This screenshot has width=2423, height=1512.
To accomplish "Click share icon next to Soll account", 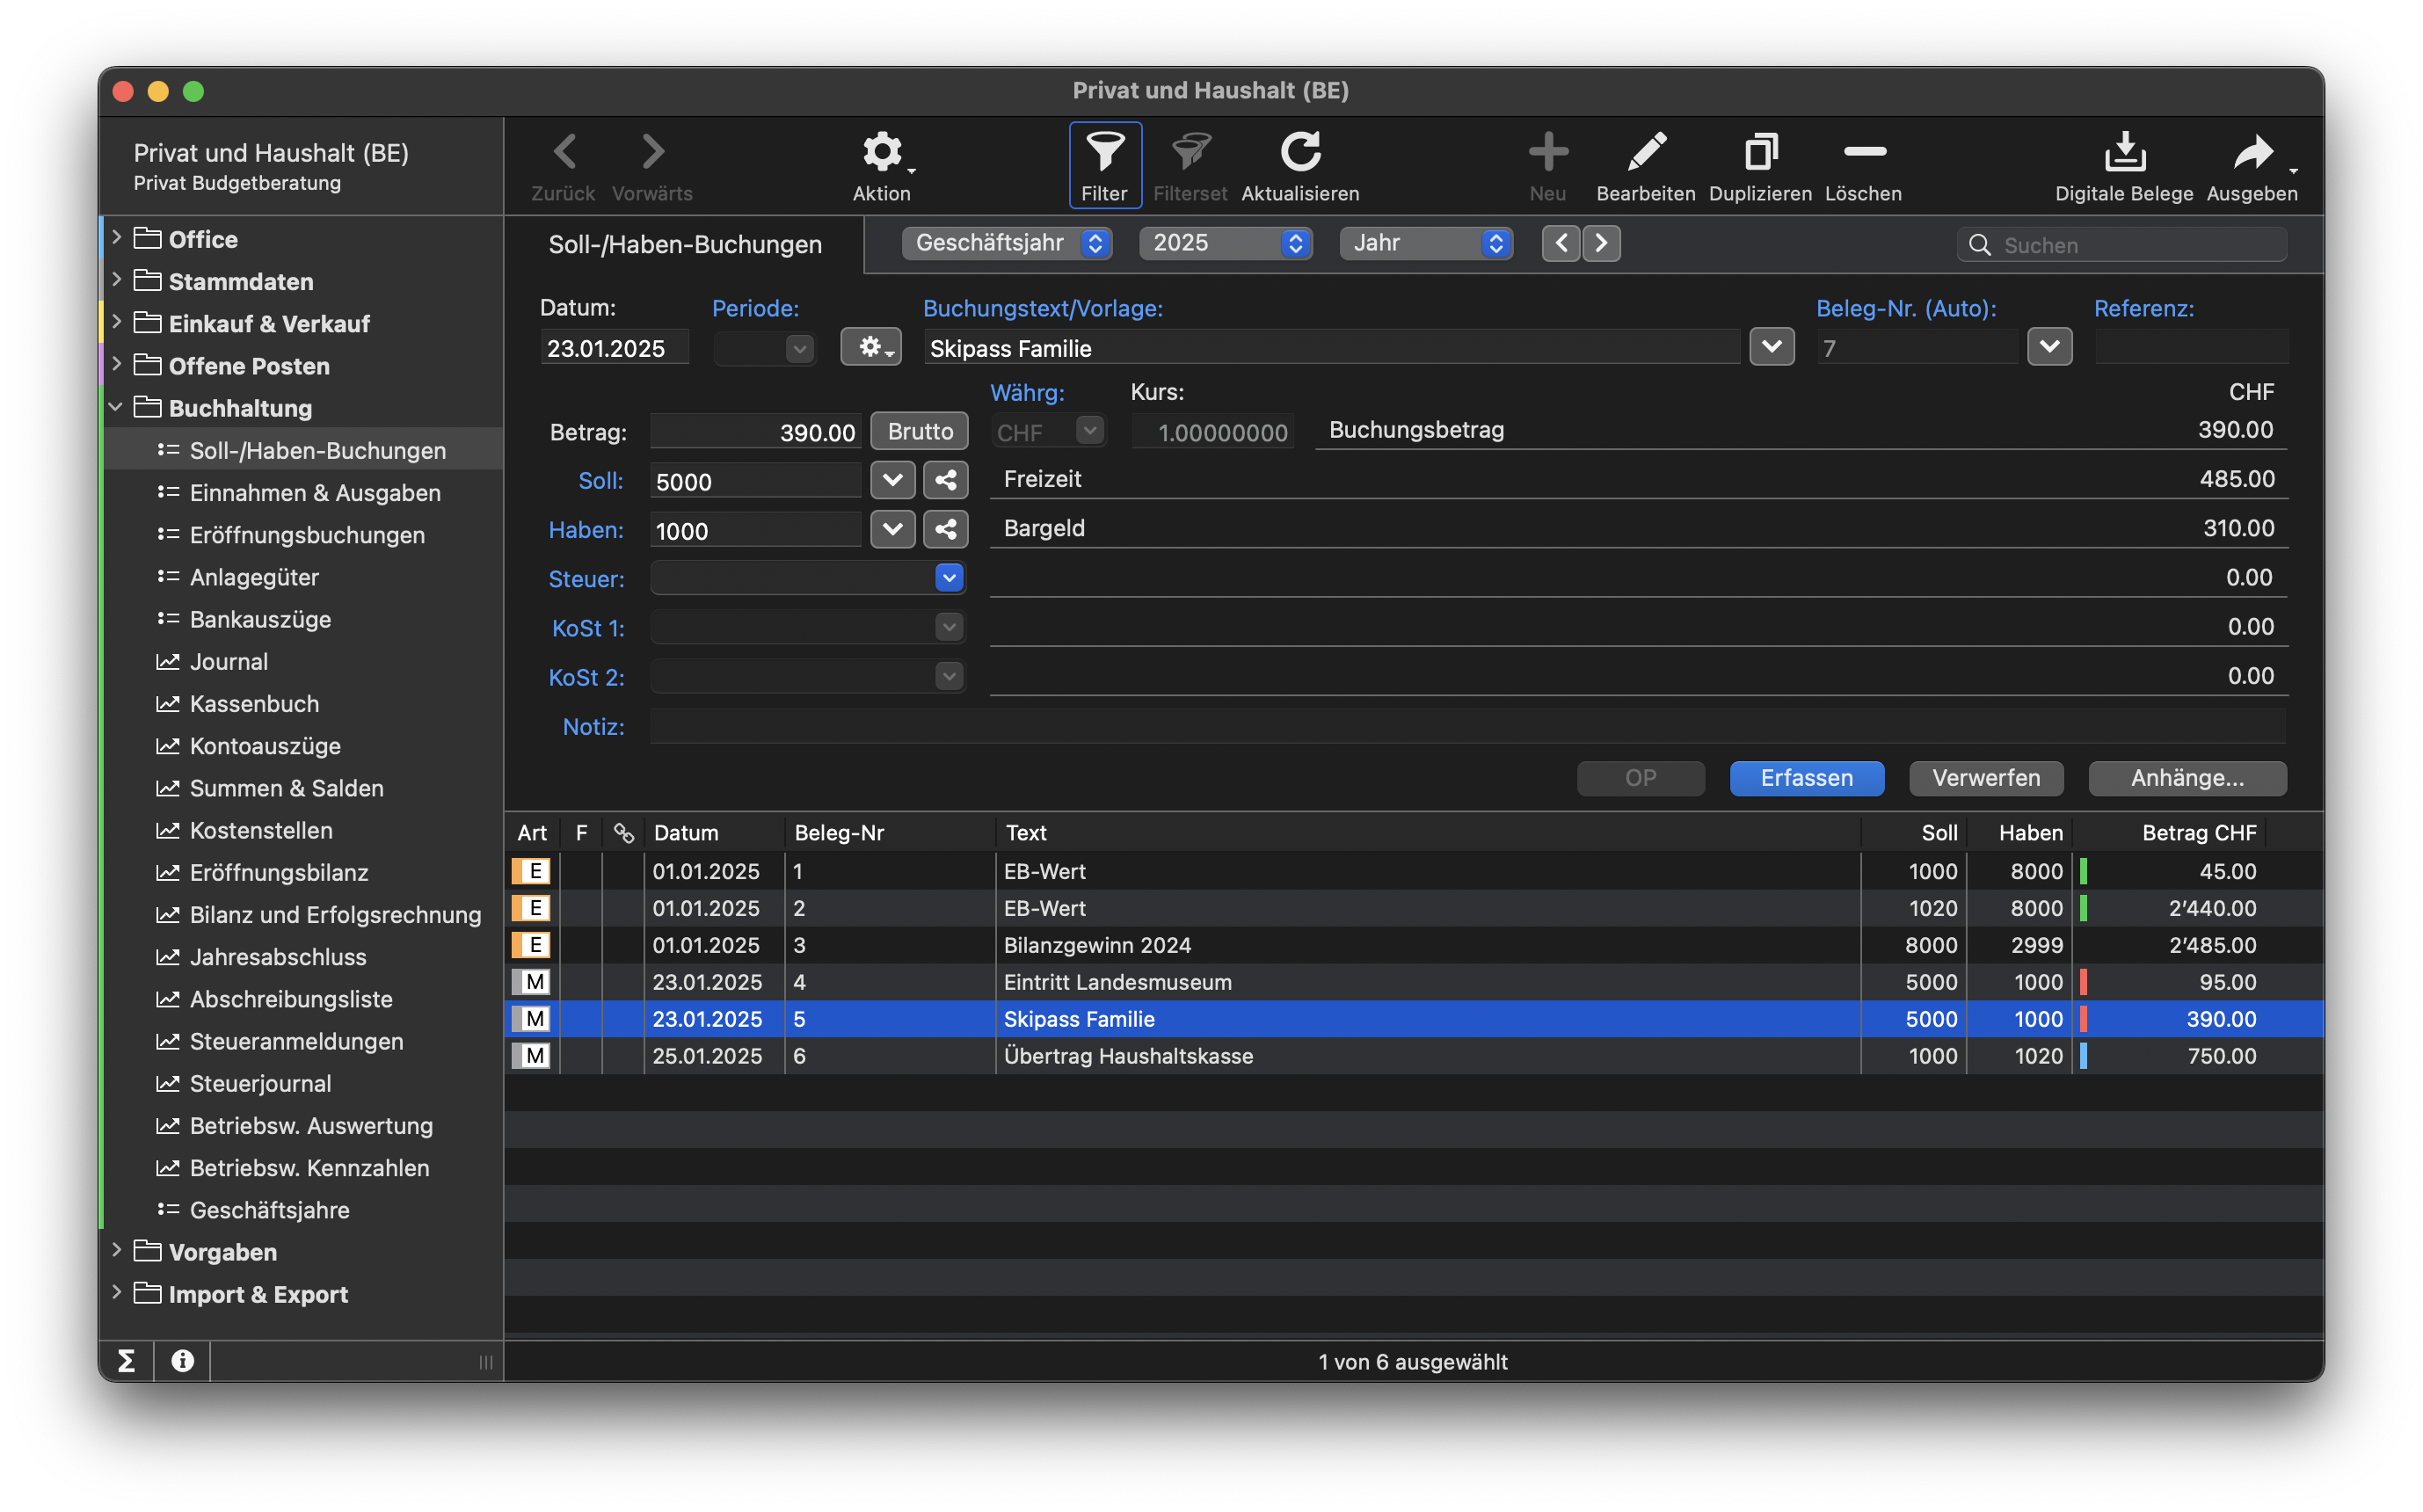I will point(945,481).
